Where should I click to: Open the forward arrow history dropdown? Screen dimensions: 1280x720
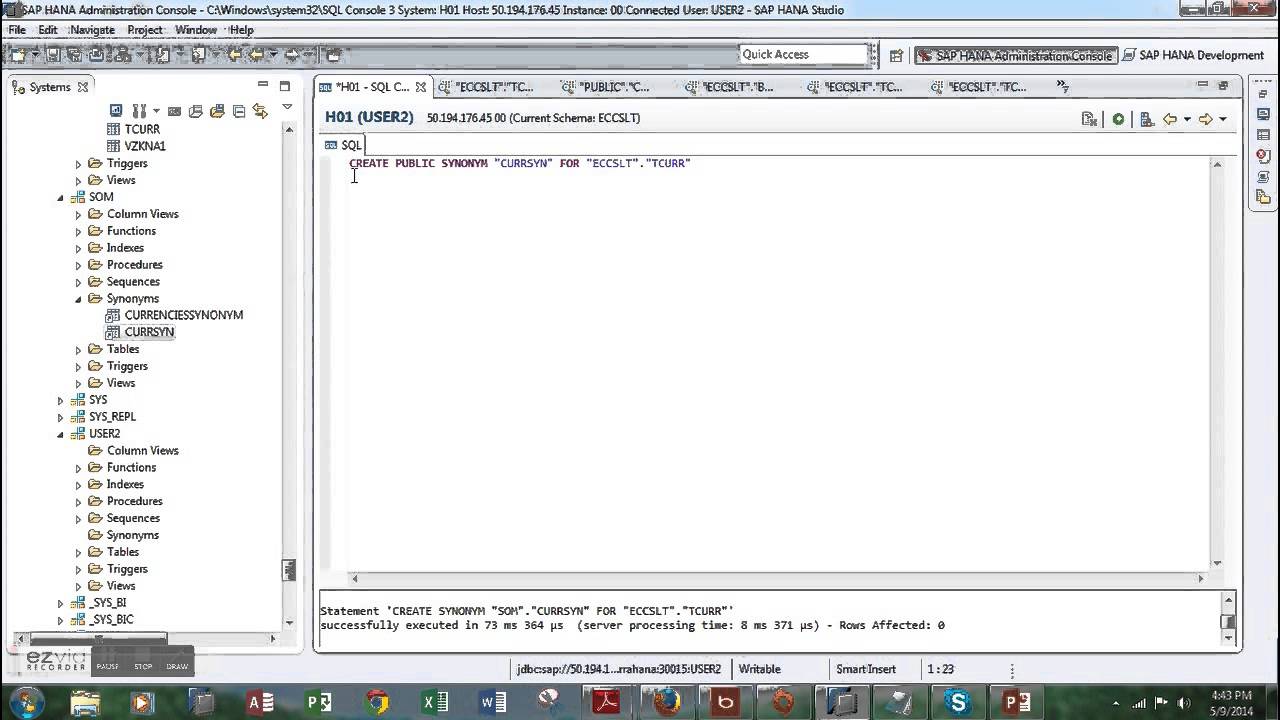click(x=1222, y=119)
